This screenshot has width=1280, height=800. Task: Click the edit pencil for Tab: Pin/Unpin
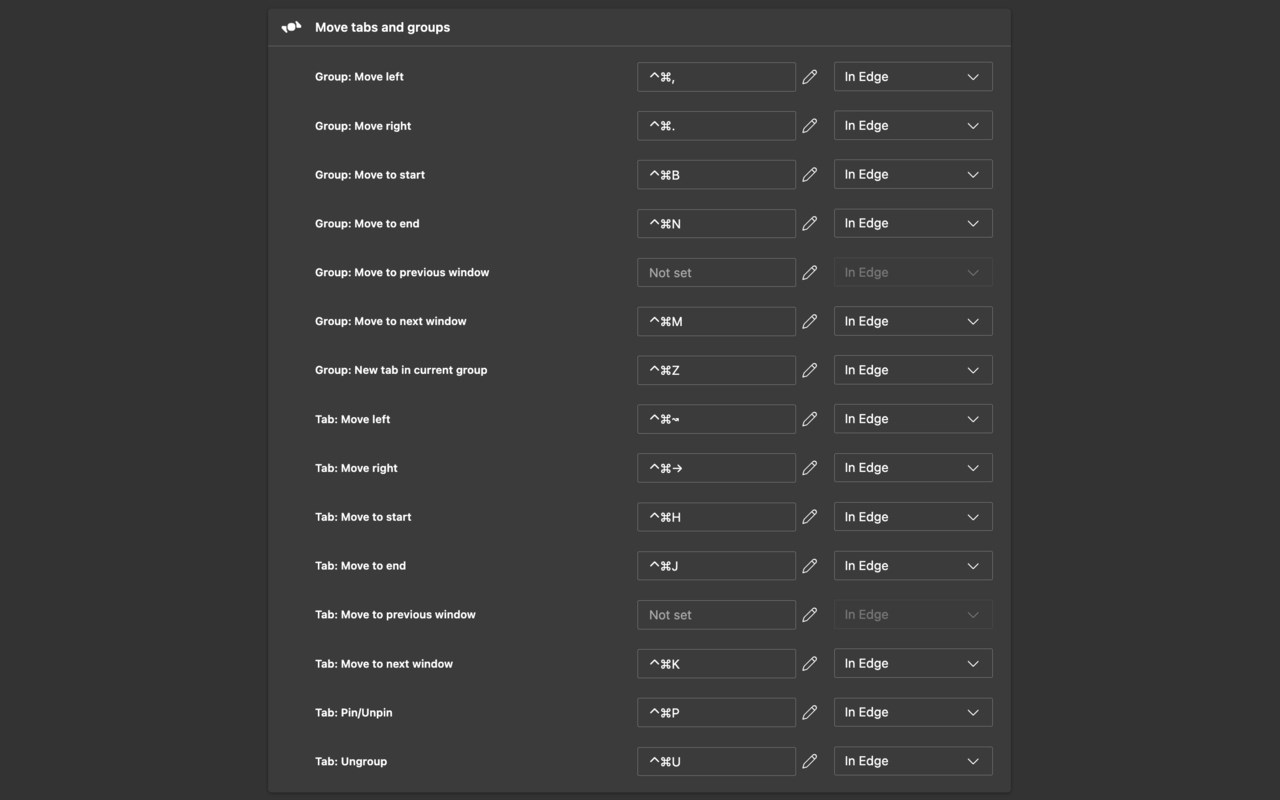810,713
